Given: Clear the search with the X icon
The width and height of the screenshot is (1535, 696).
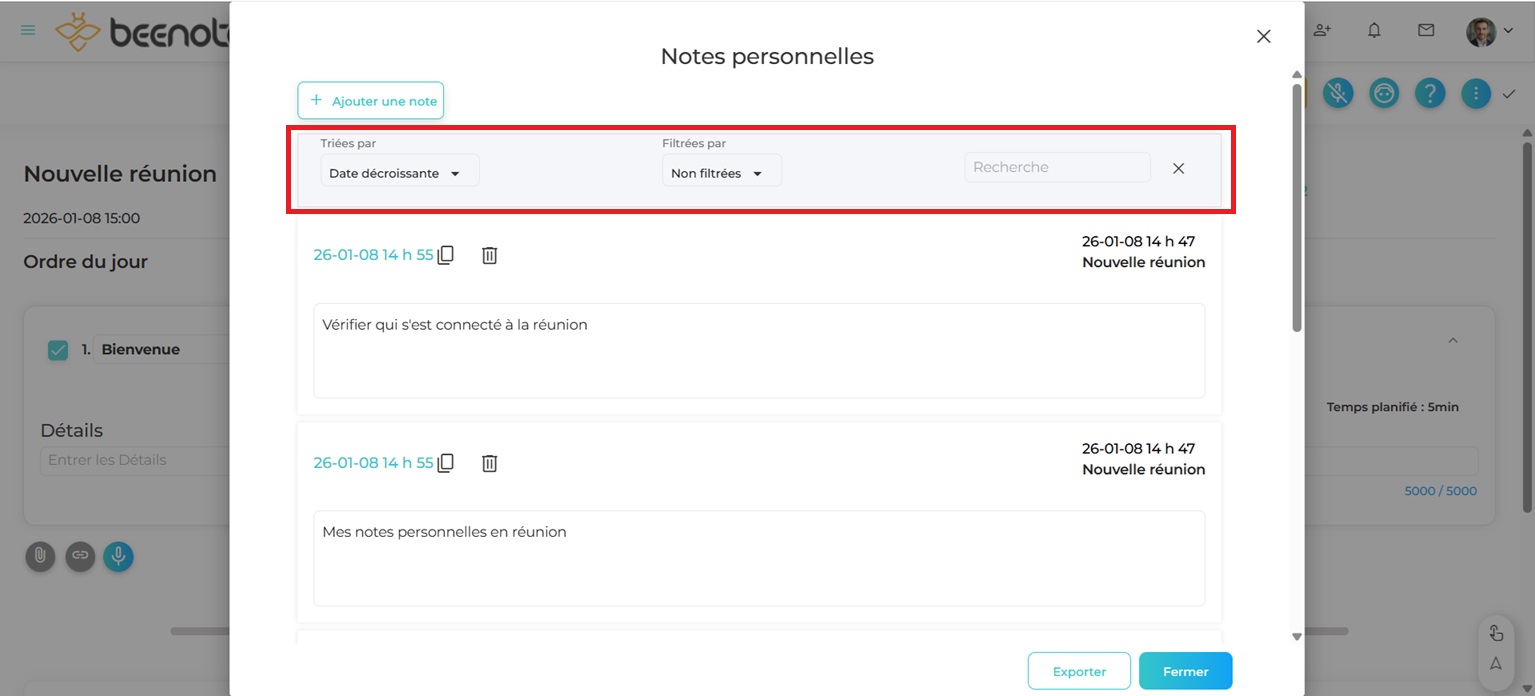Looking at the screenshot, I should 1178,168.
